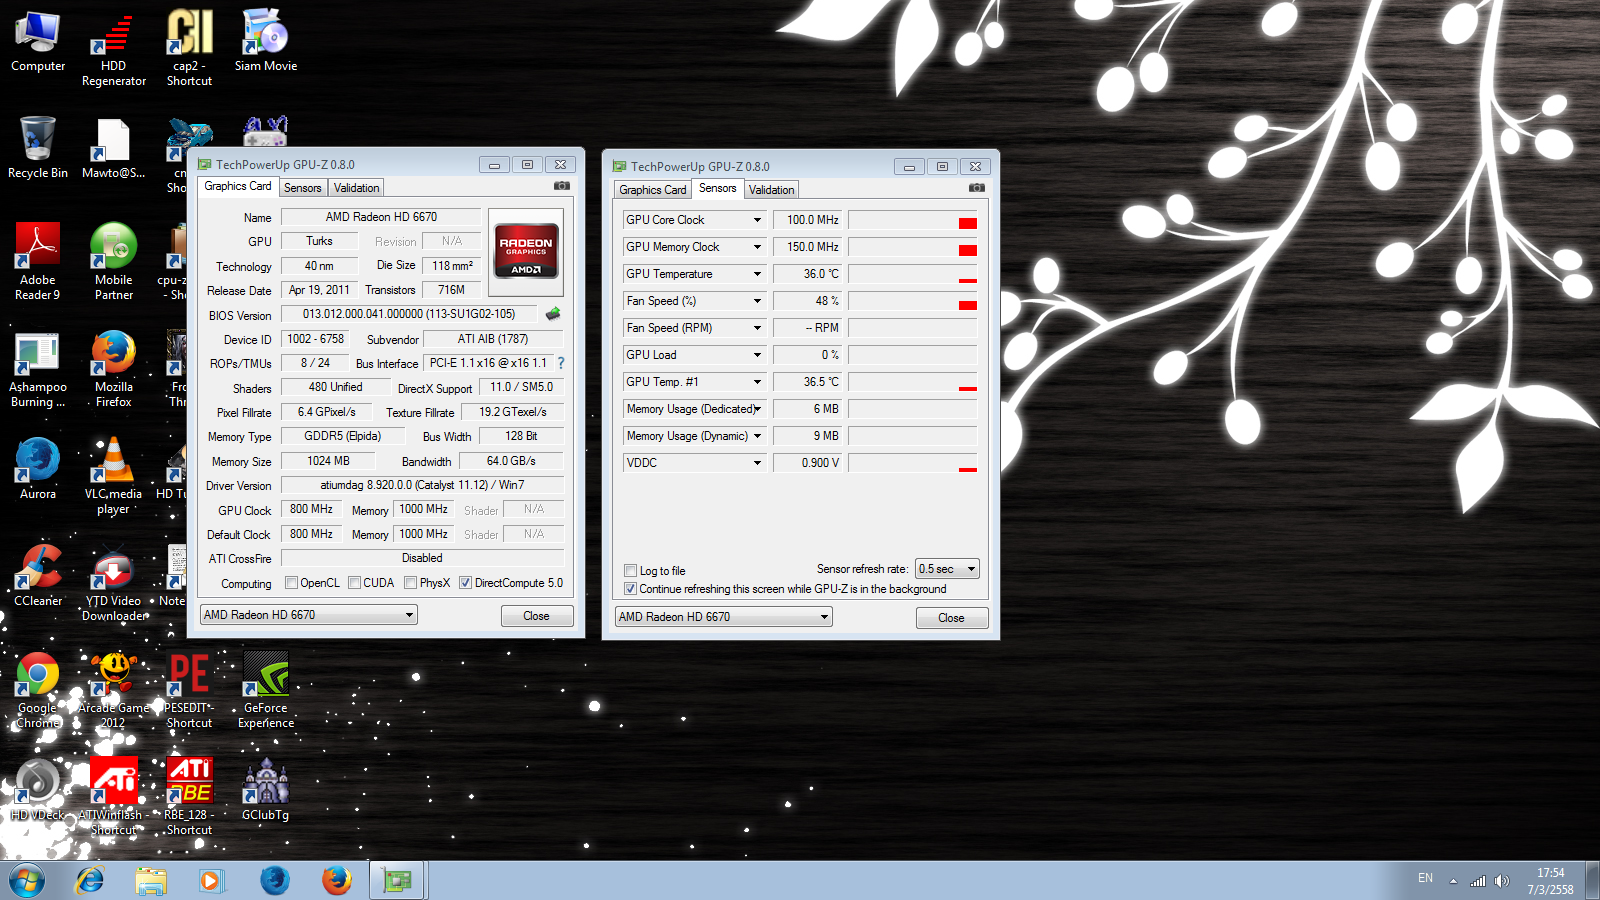Launch GeForce Experience icon
1600x900 pixels.
266,690
